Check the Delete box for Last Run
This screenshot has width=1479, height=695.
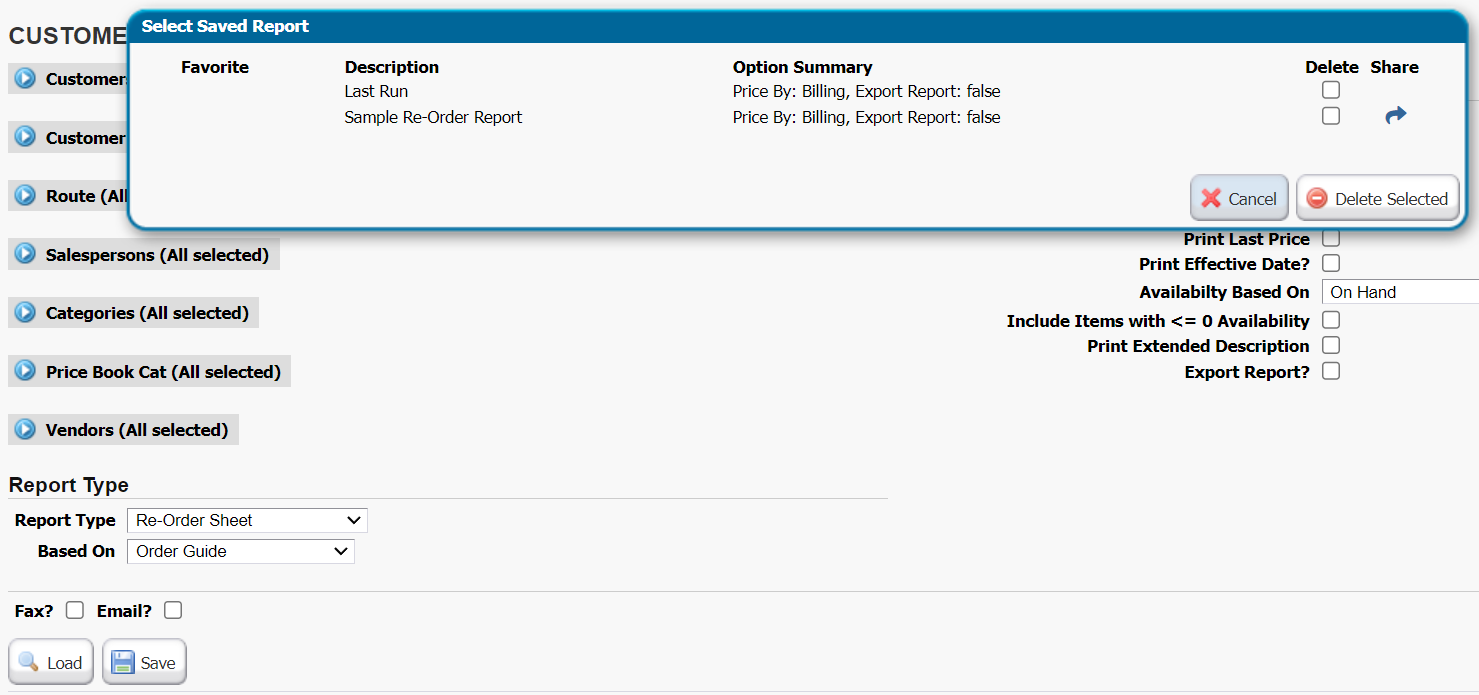tap(1330, 90)
